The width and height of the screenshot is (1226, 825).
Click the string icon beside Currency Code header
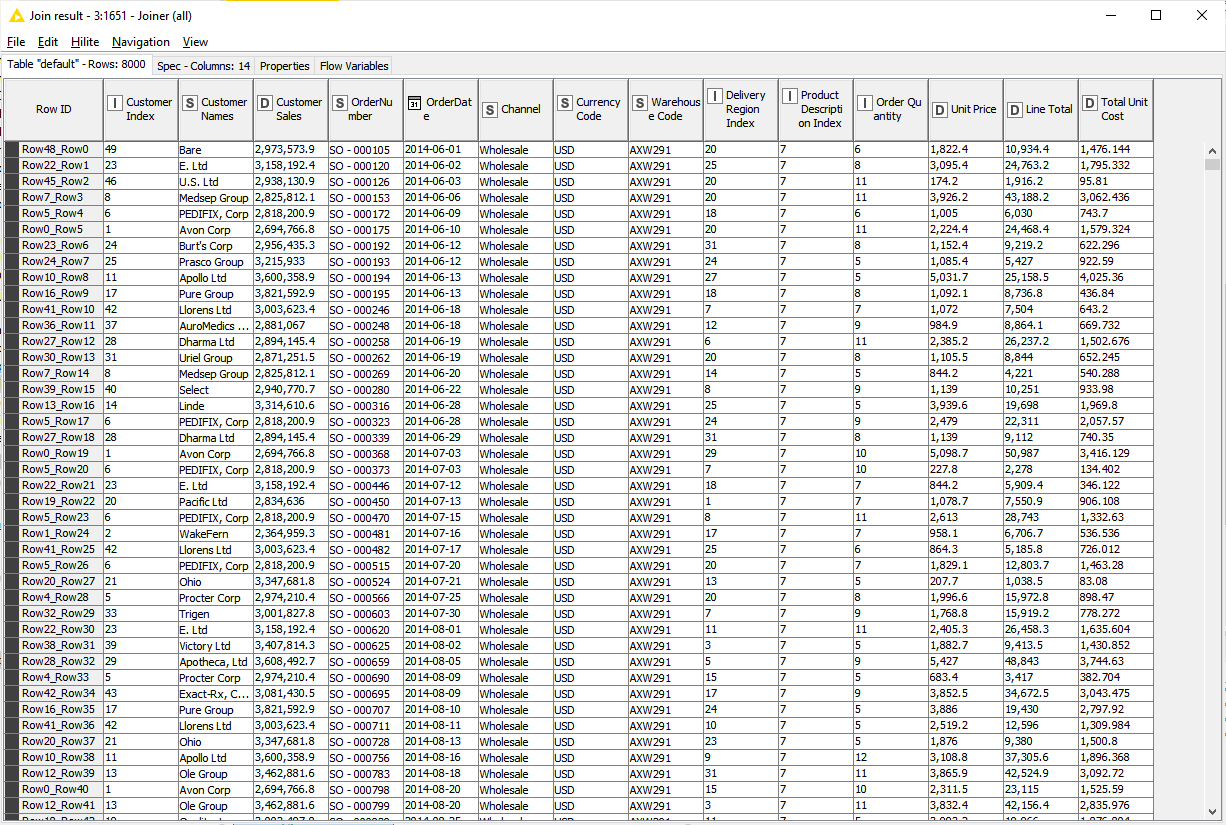[x=565, y=102]
